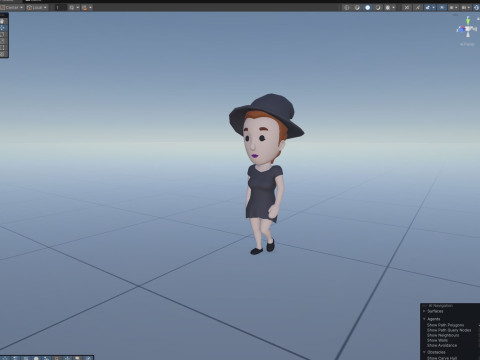Select the Rotate tool in tools overlay
The image size is (480, 360).
pyautogui.click(x=3, y=34)
